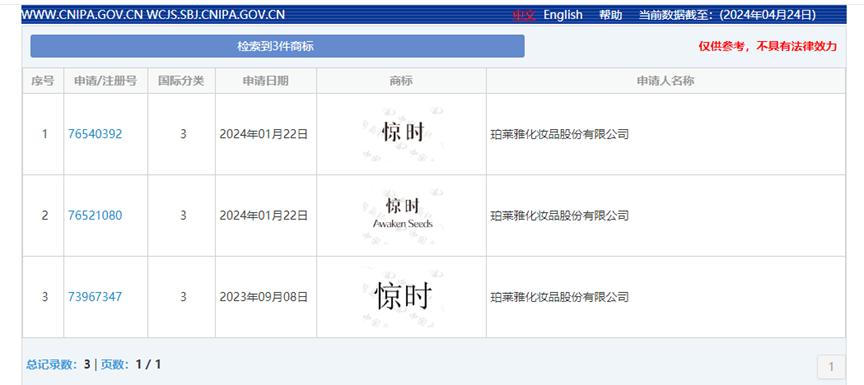Switch language to English
The width and height of the screenshot is (864, 385).
point(563,15)
